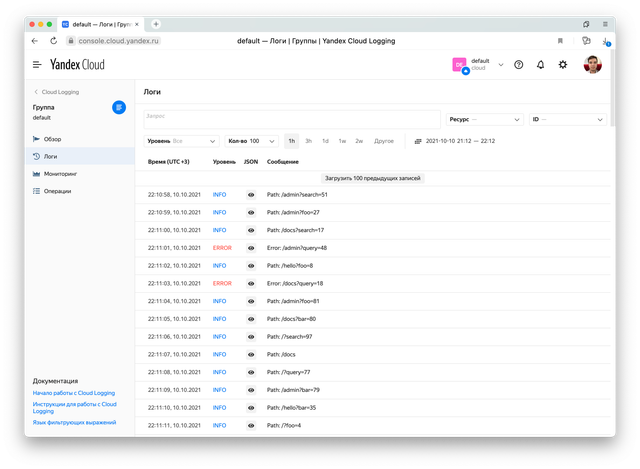This screenshot has height=469, width=640.
Task: Click the browser reload button
Action: (54, 41)
